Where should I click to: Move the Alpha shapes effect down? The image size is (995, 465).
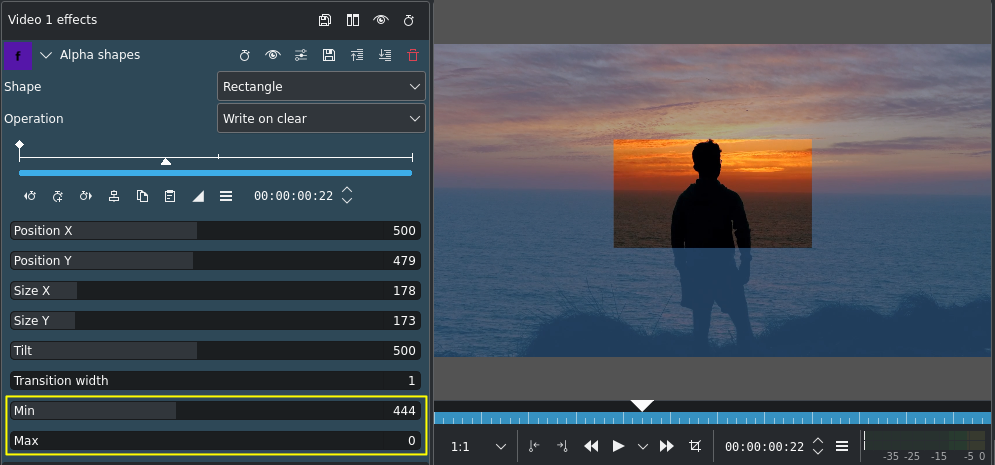point(385,55)
